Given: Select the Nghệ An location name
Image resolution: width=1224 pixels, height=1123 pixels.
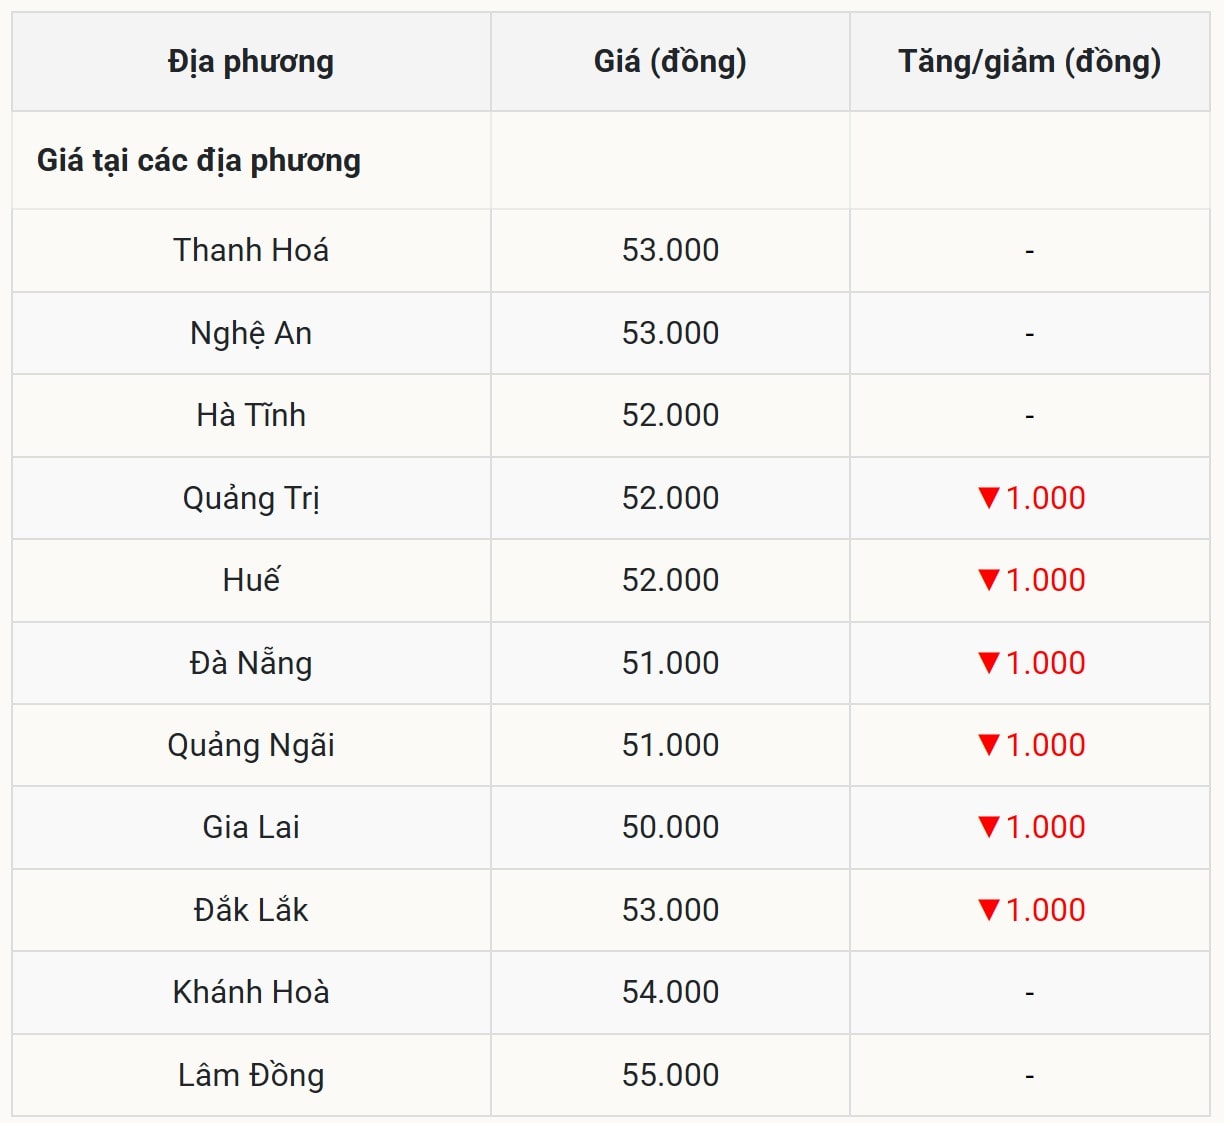Looking at the screenshot, I should 251,333.
